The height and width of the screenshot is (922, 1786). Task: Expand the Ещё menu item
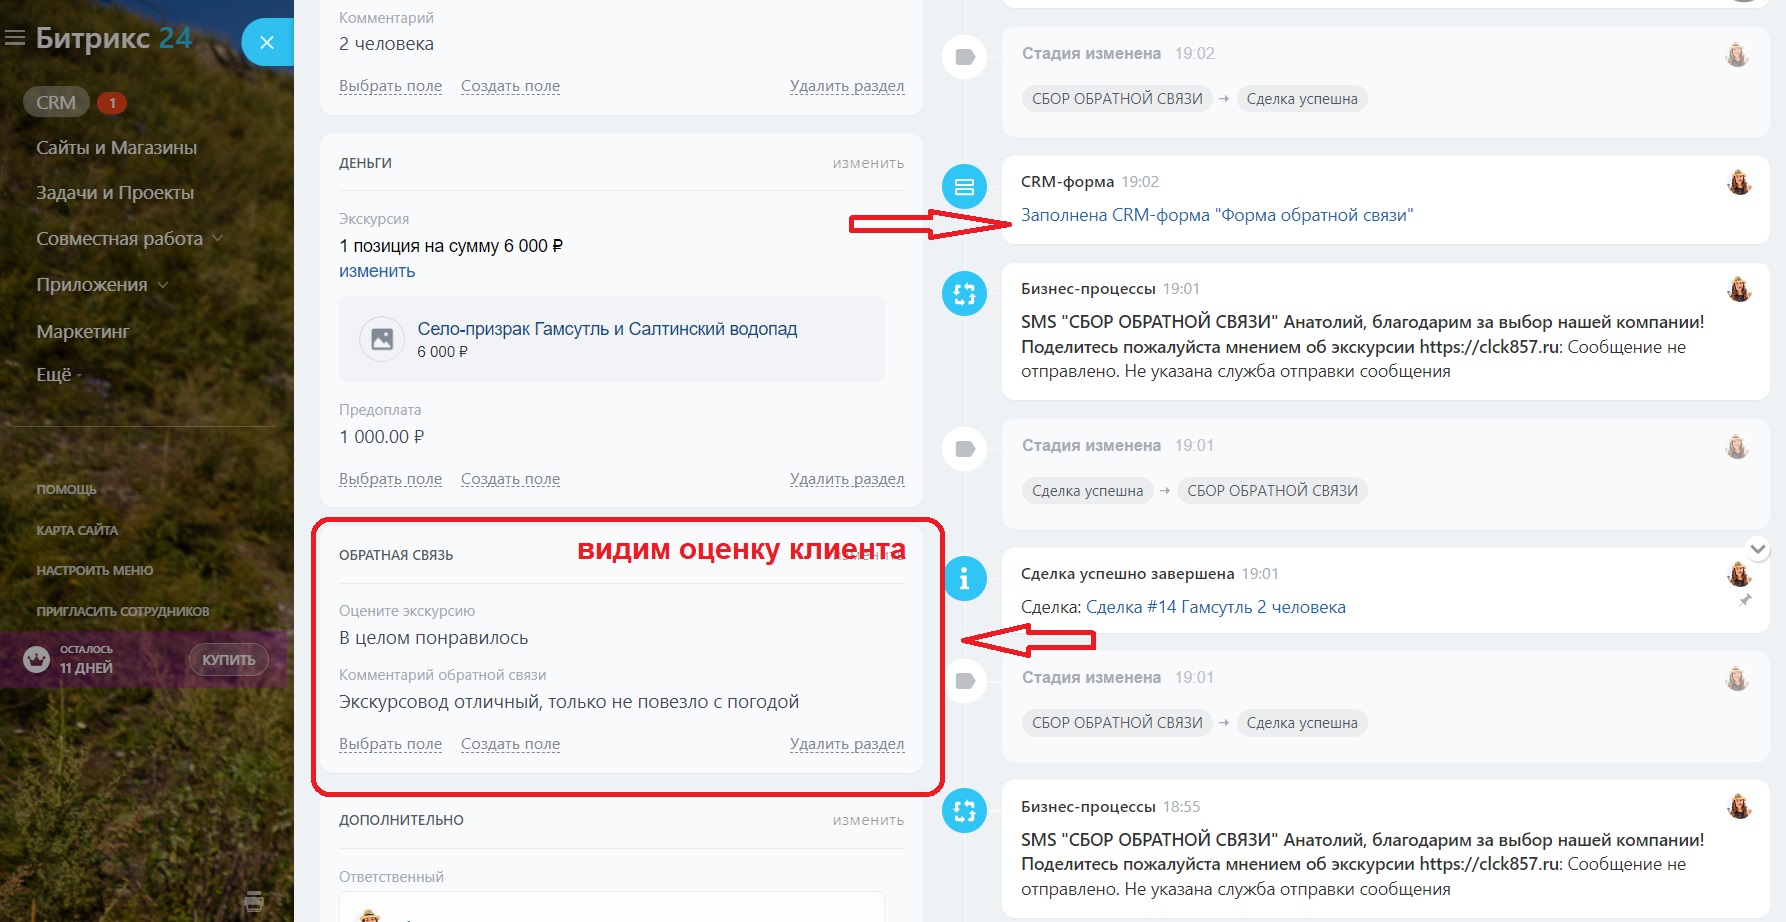point(59,375)
